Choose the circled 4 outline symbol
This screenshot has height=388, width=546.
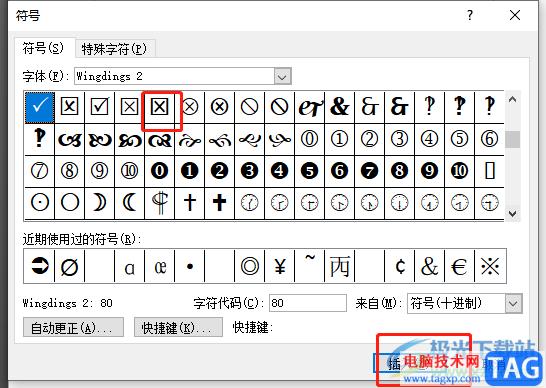(x=429, y=139)
